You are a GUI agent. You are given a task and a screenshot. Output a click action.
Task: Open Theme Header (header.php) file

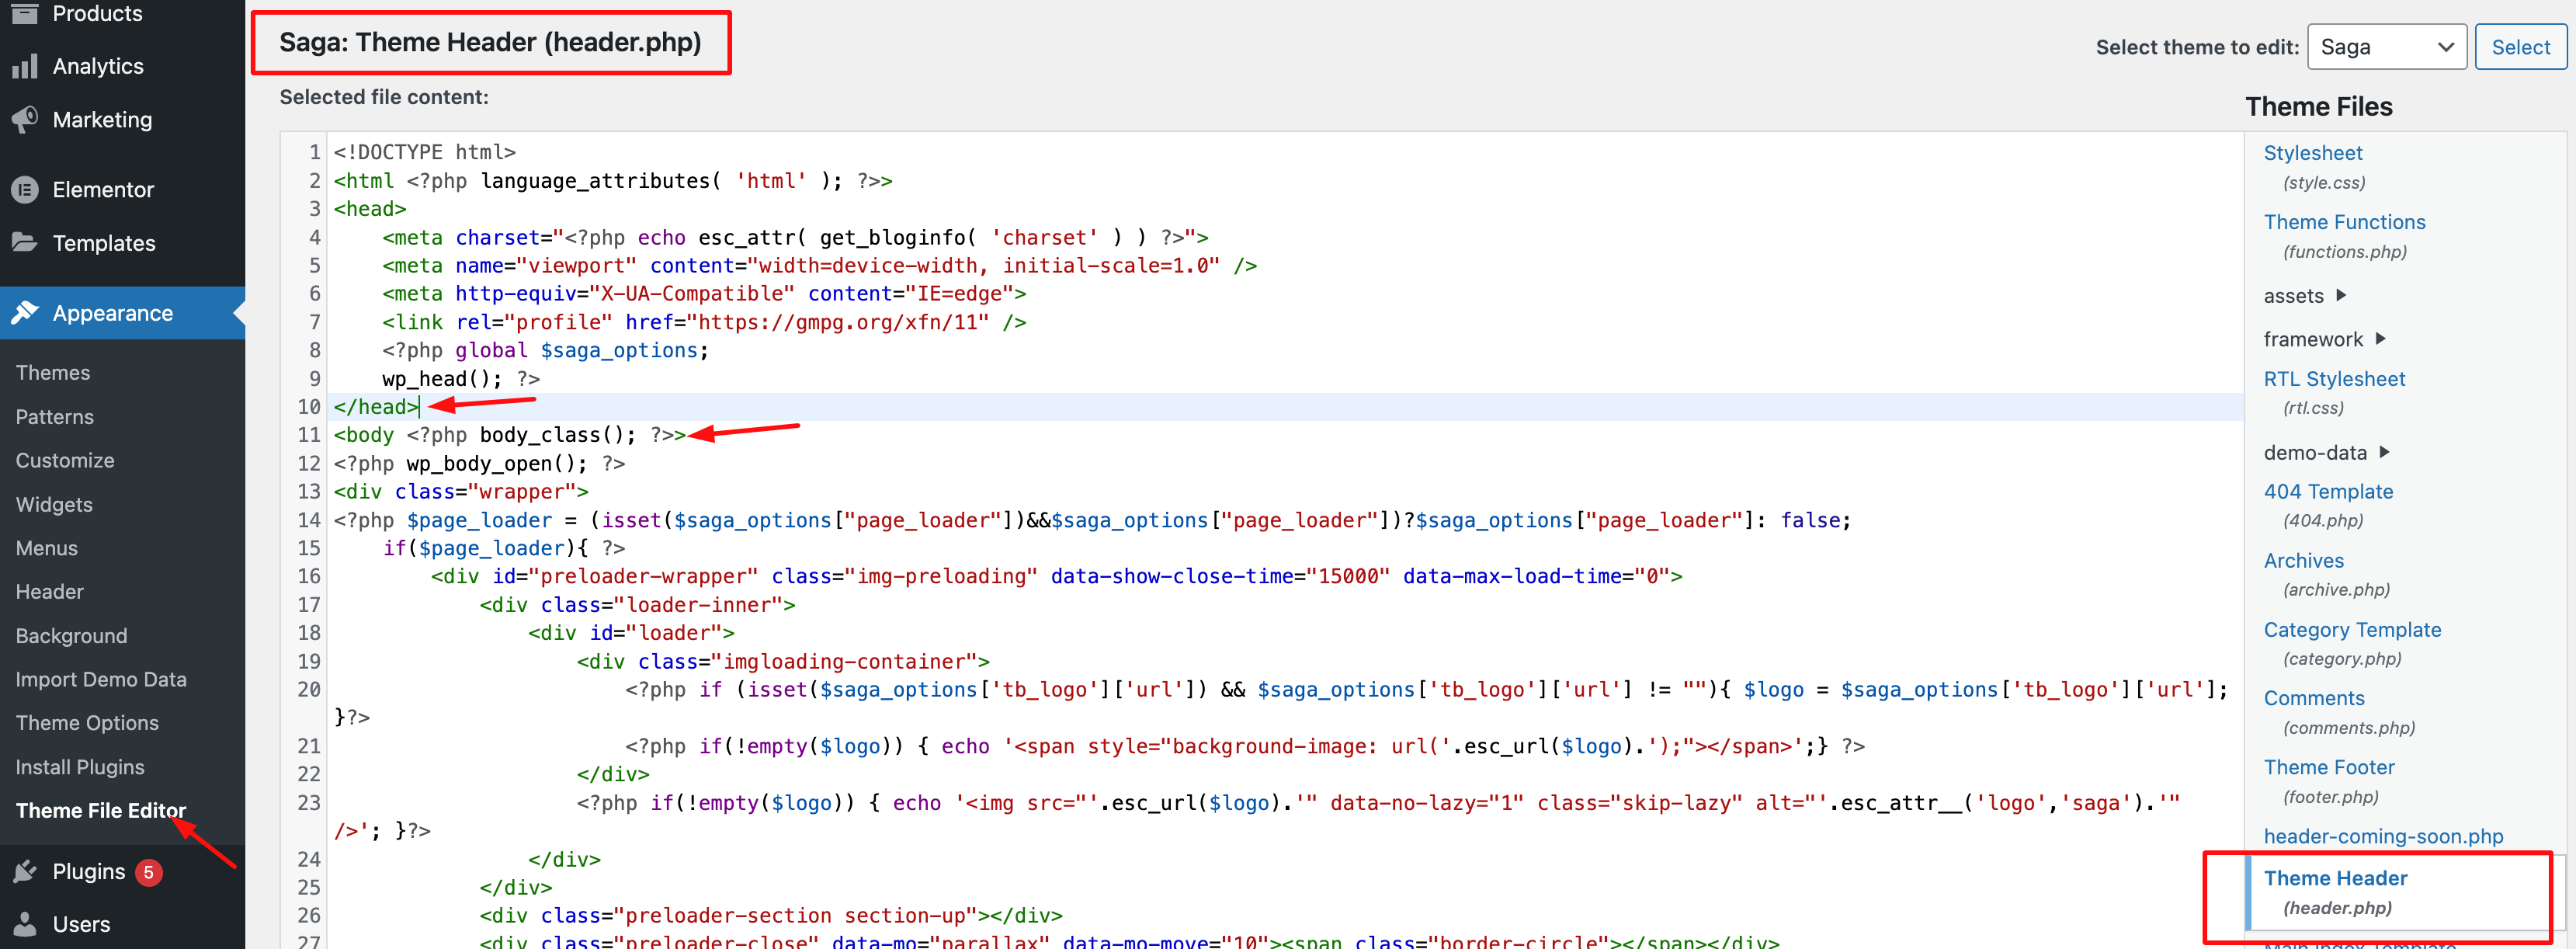tap(2335, 878)
